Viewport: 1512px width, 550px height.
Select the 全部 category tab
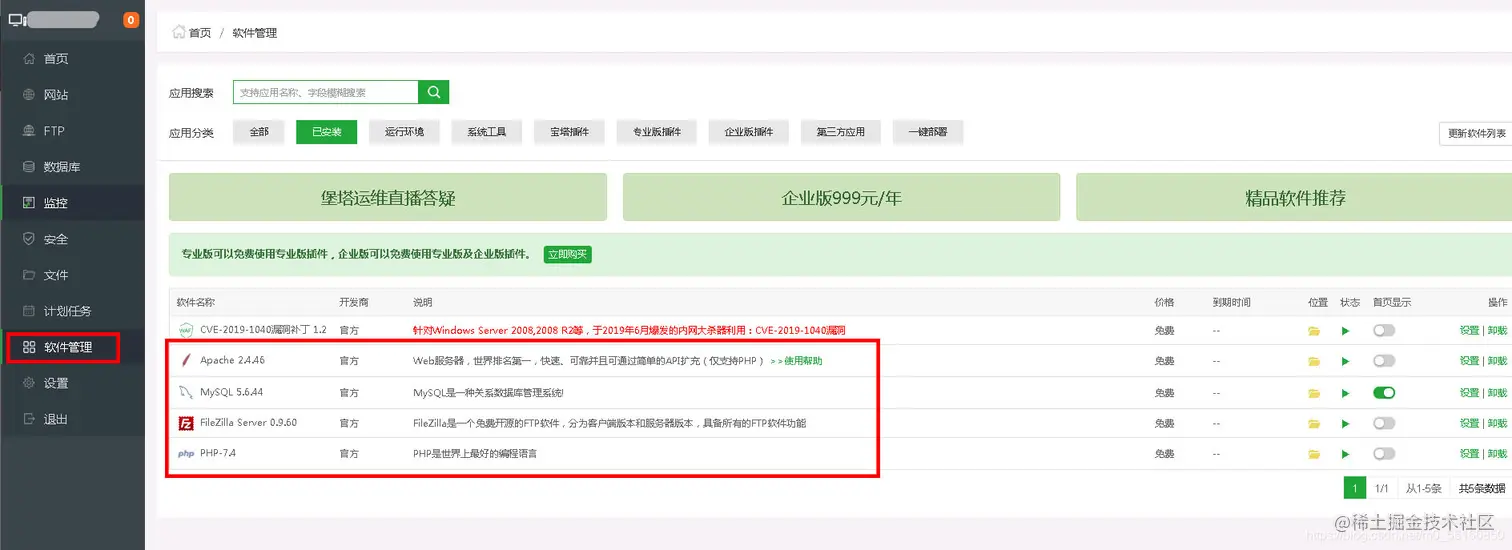point(259,132)
